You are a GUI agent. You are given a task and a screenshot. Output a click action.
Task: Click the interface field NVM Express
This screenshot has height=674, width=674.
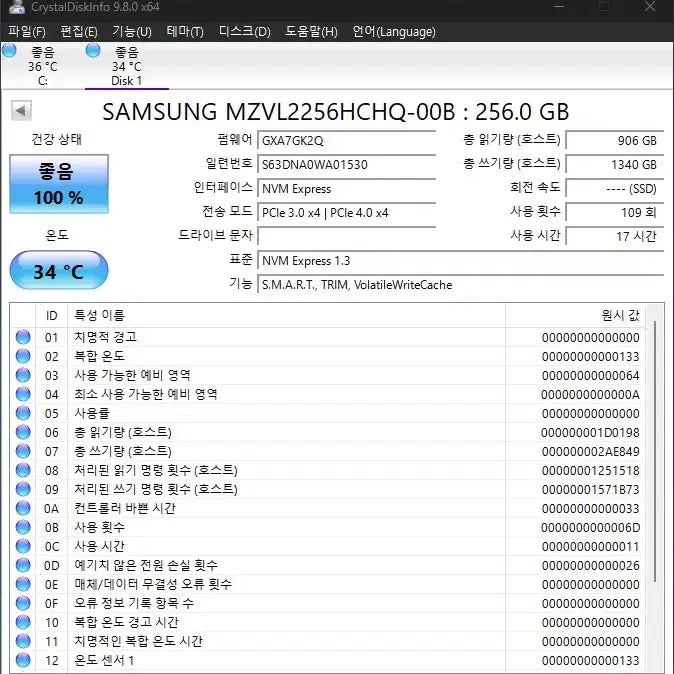tap(346, 189)
